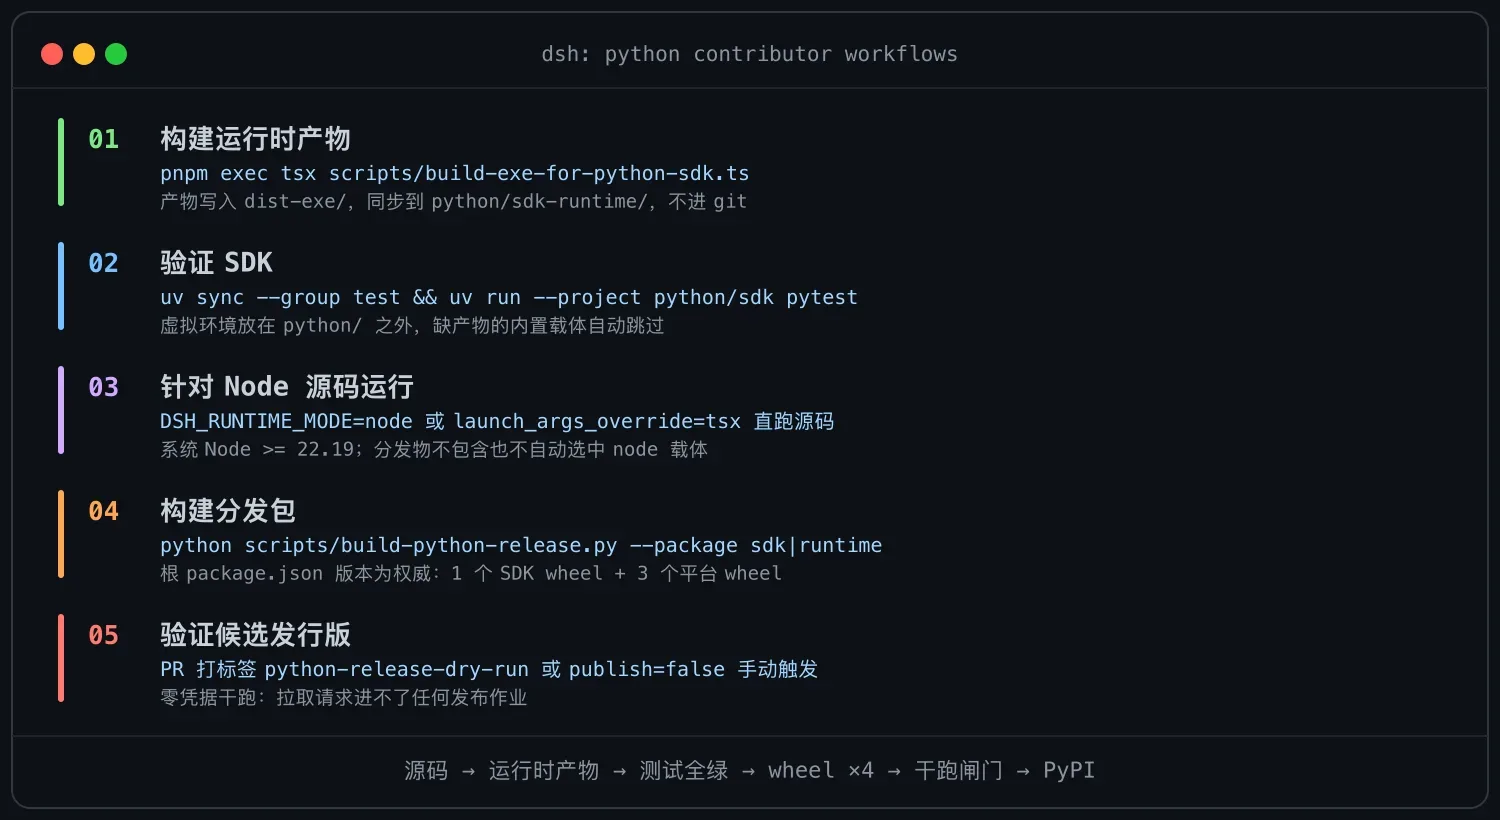
Task: Click the note '零凭据干跑'
Action: coord(343,697)
